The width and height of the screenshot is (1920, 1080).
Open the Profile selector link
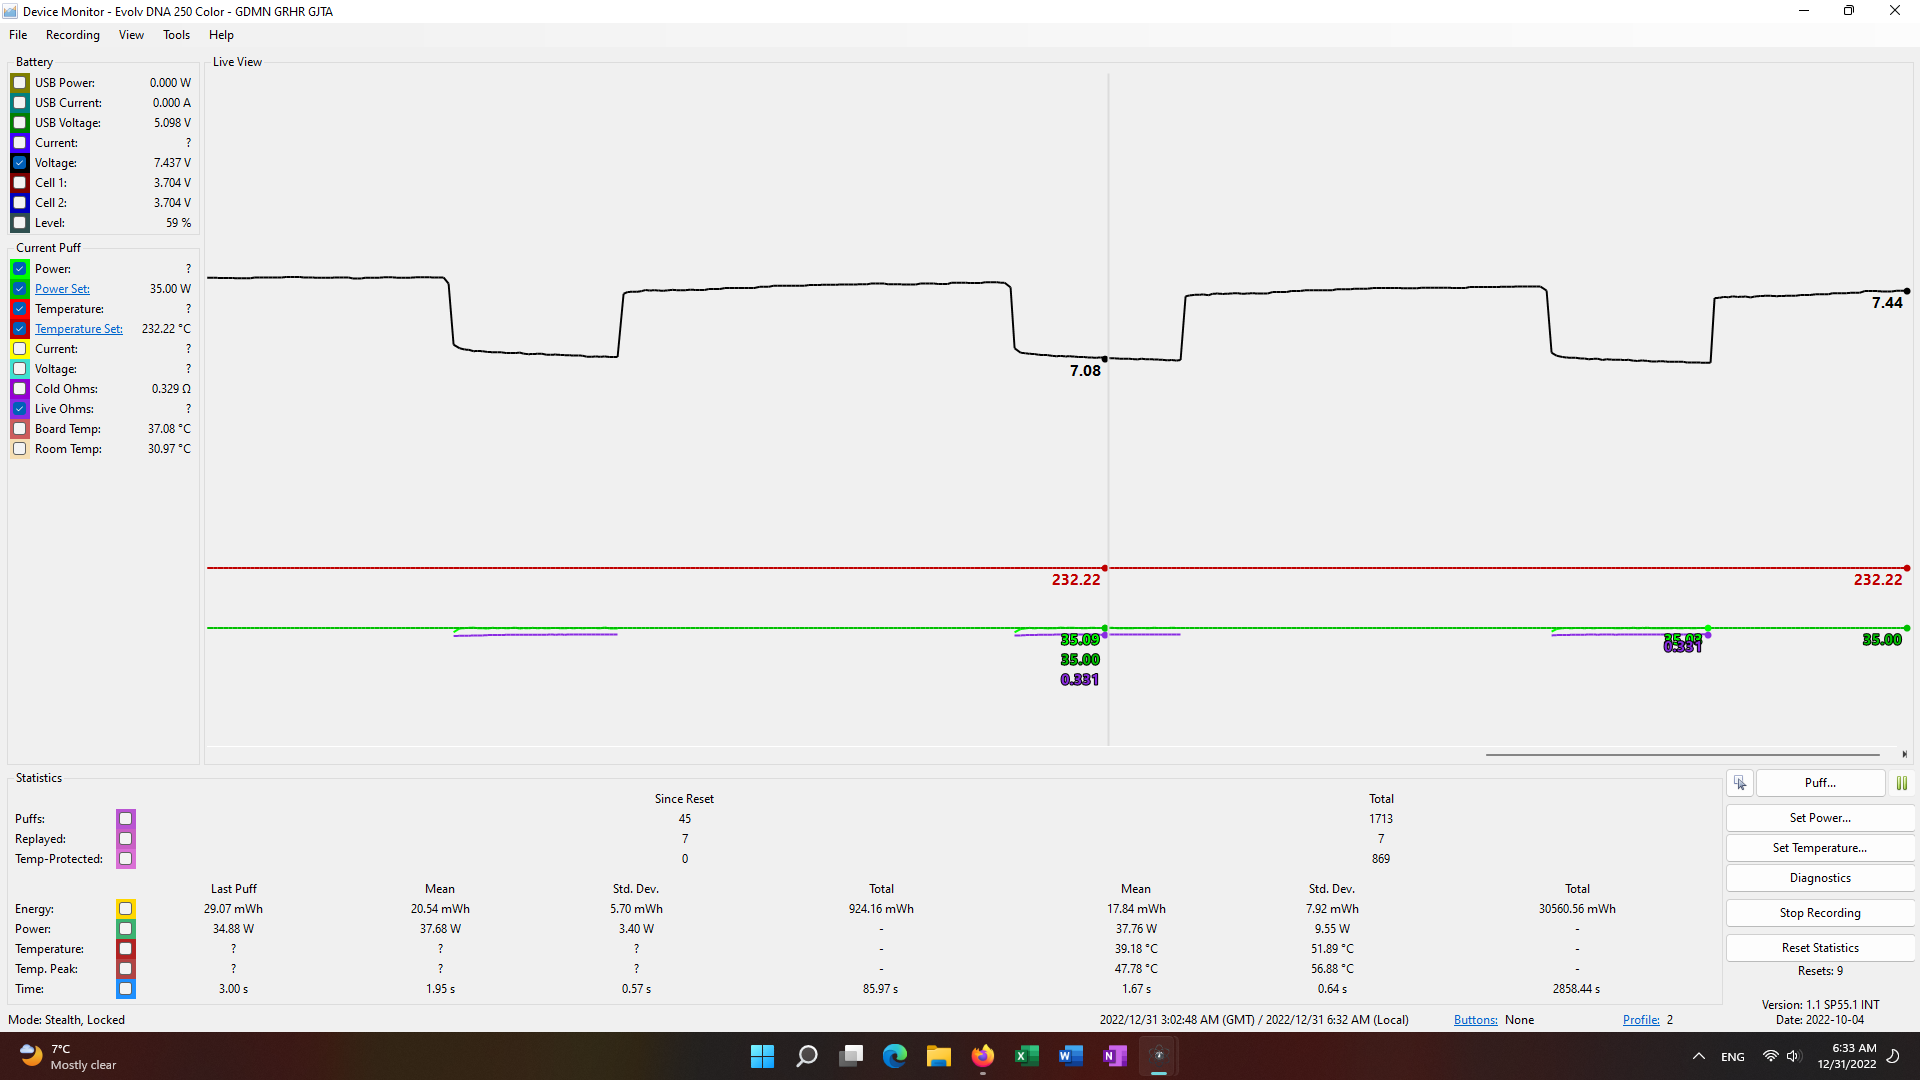1640,1020
